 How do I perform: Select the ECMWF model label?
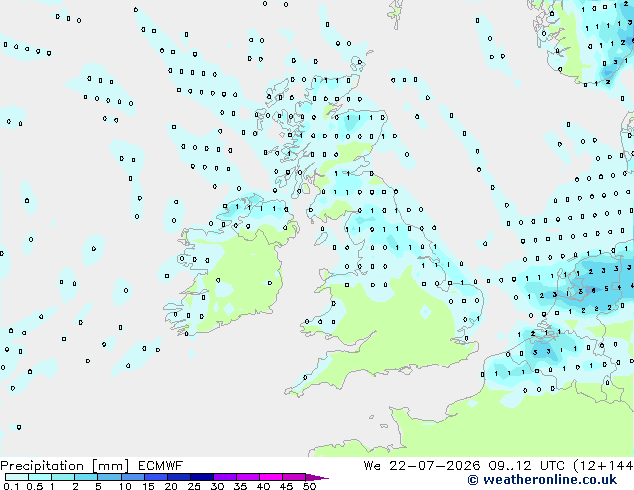[x=161, y=466]
